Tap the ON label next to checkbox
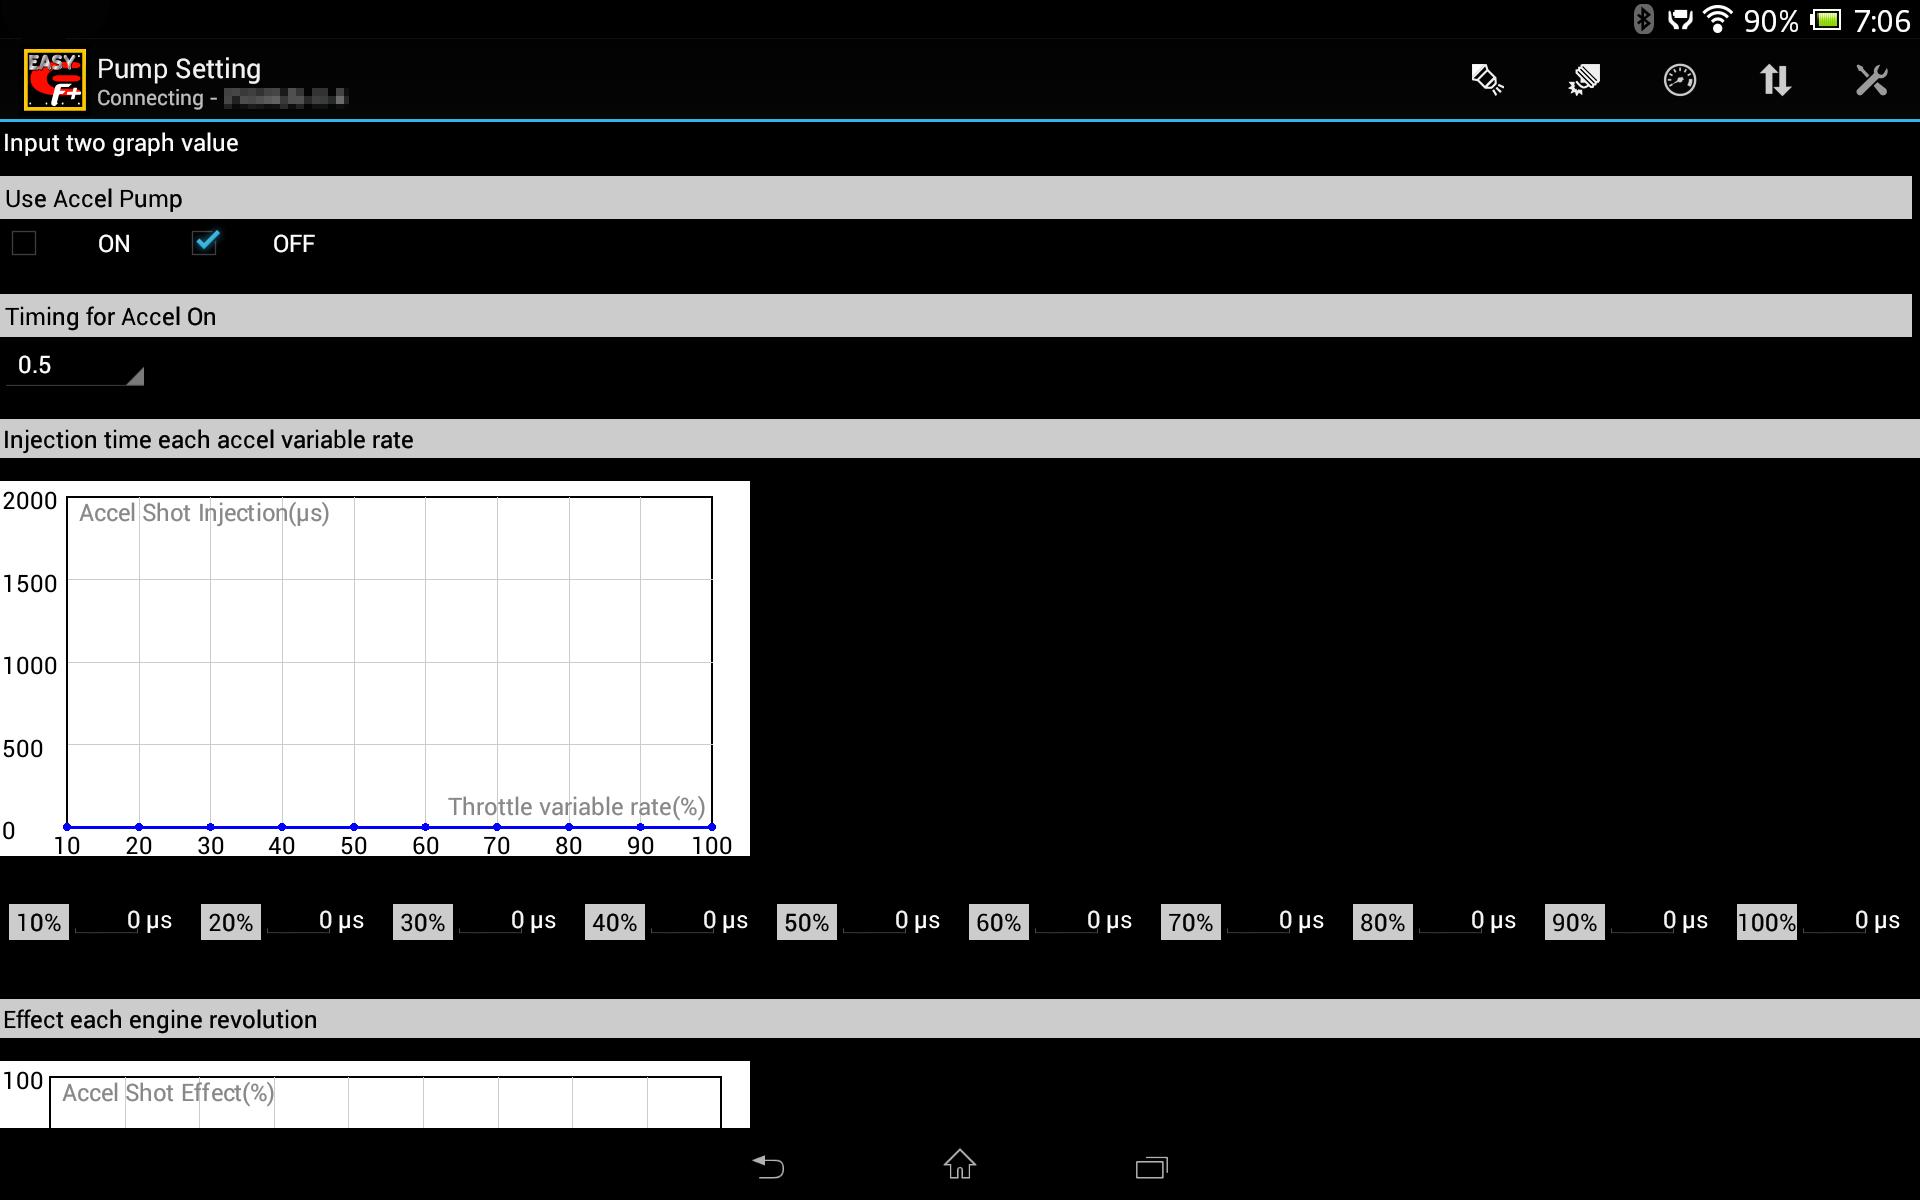 click(114, 244)
